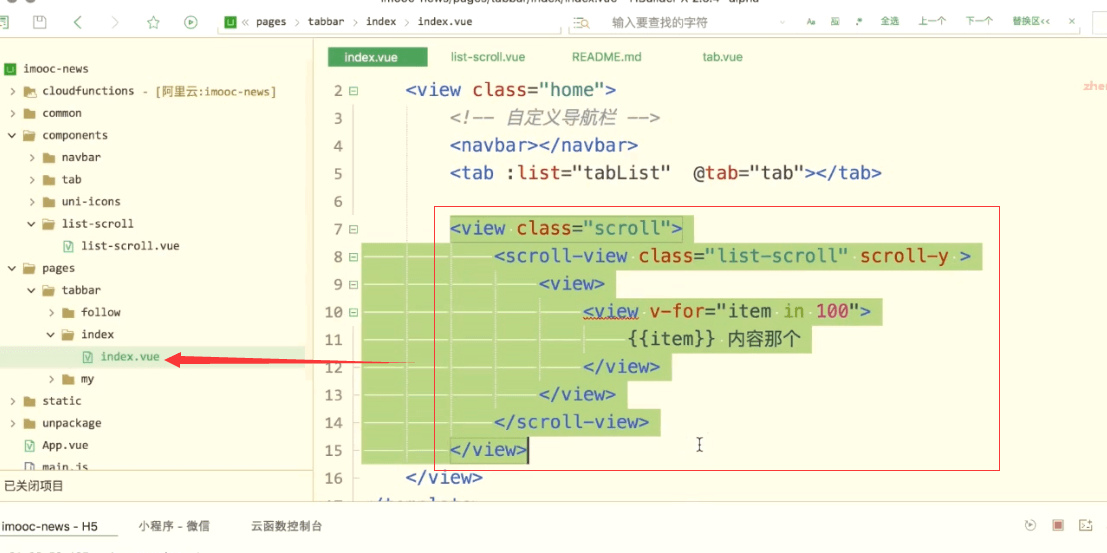The image size is (1107, 553).
Task: Expand the my folder chevron
Action: (x=52, y=379)
